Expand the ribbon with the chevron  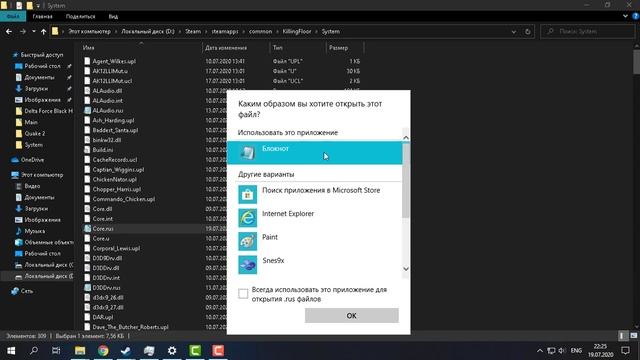pos(625,16)
